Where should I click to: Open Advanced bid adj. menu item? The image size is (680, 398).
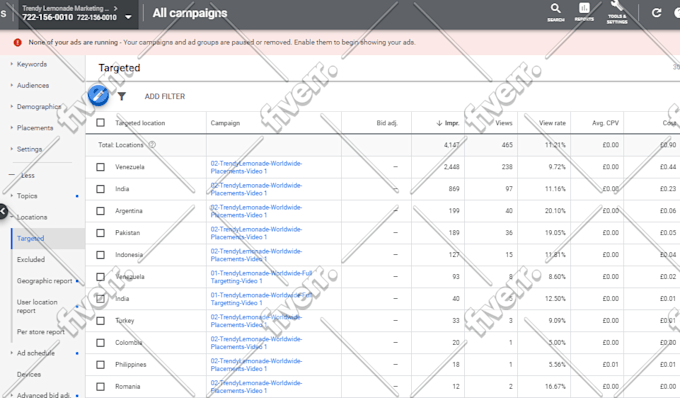pos(43,395)
